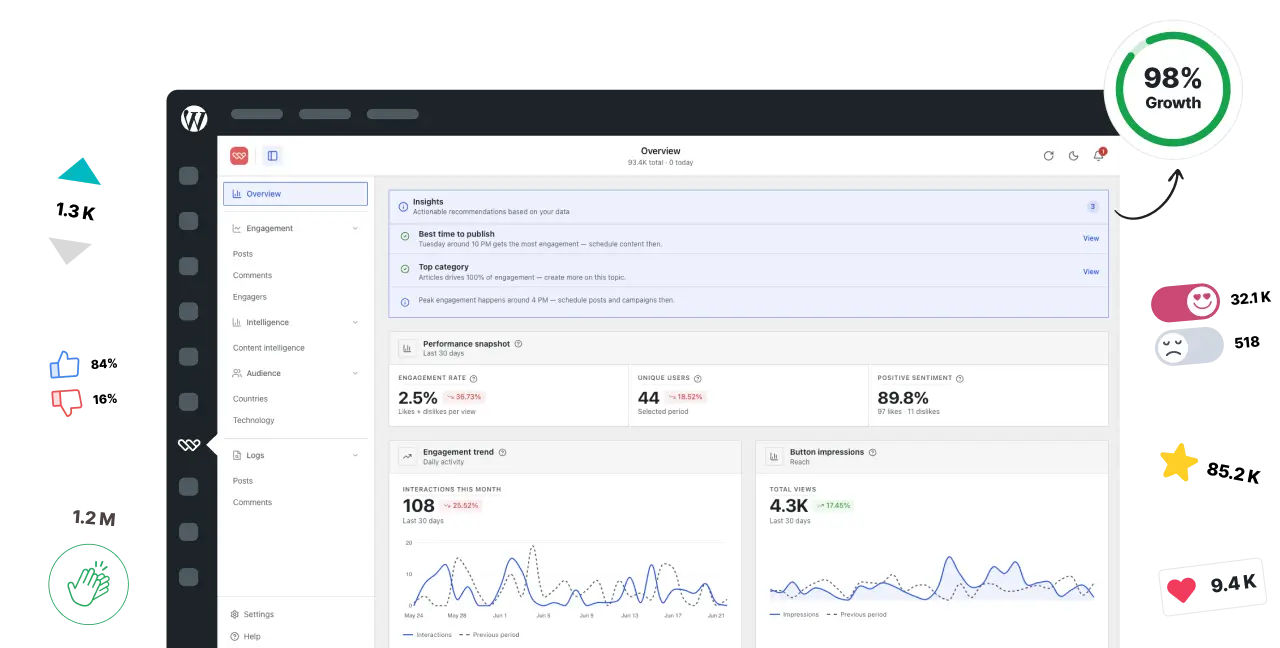1280x648 pixels.
Task: Open notifications bell with red badge
Action: (1099, 155)
